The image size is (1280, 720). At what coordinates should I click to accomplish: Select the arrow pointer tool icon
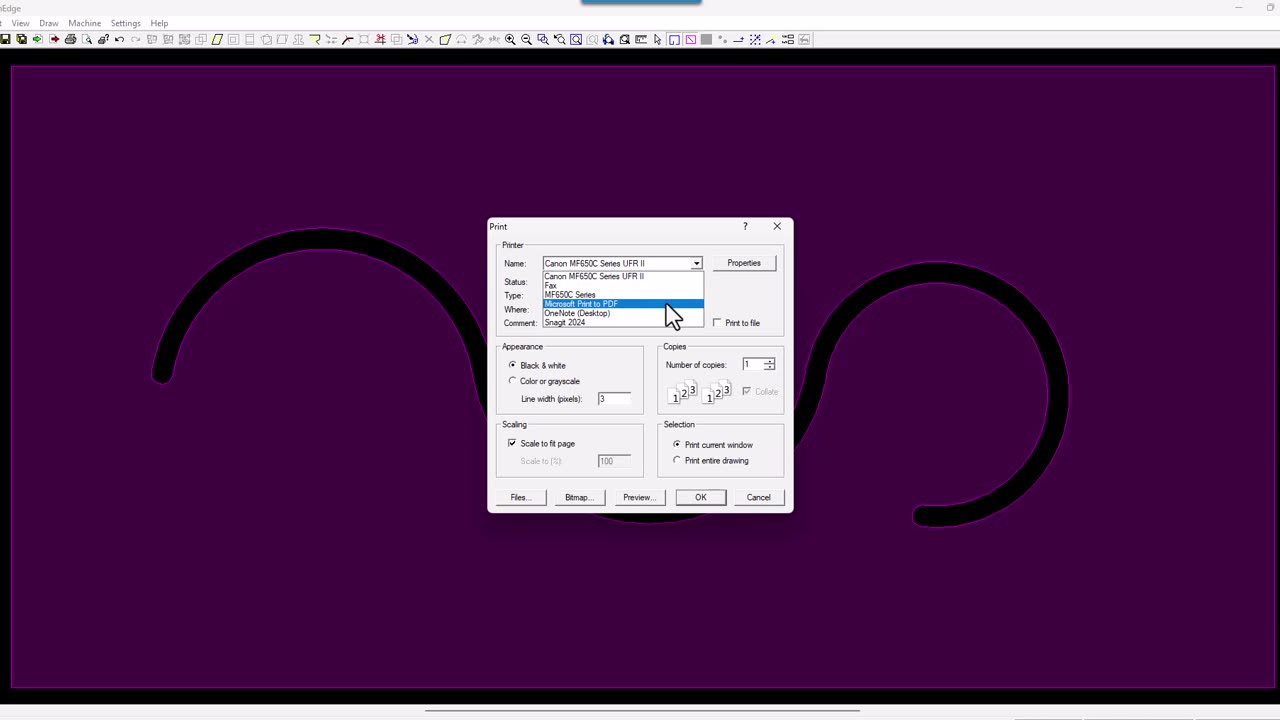657,39
